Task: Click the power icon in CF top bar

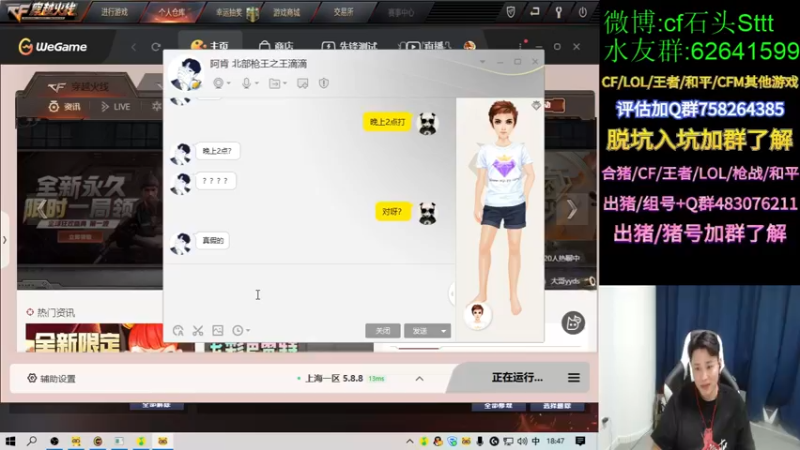Action: 583,12
